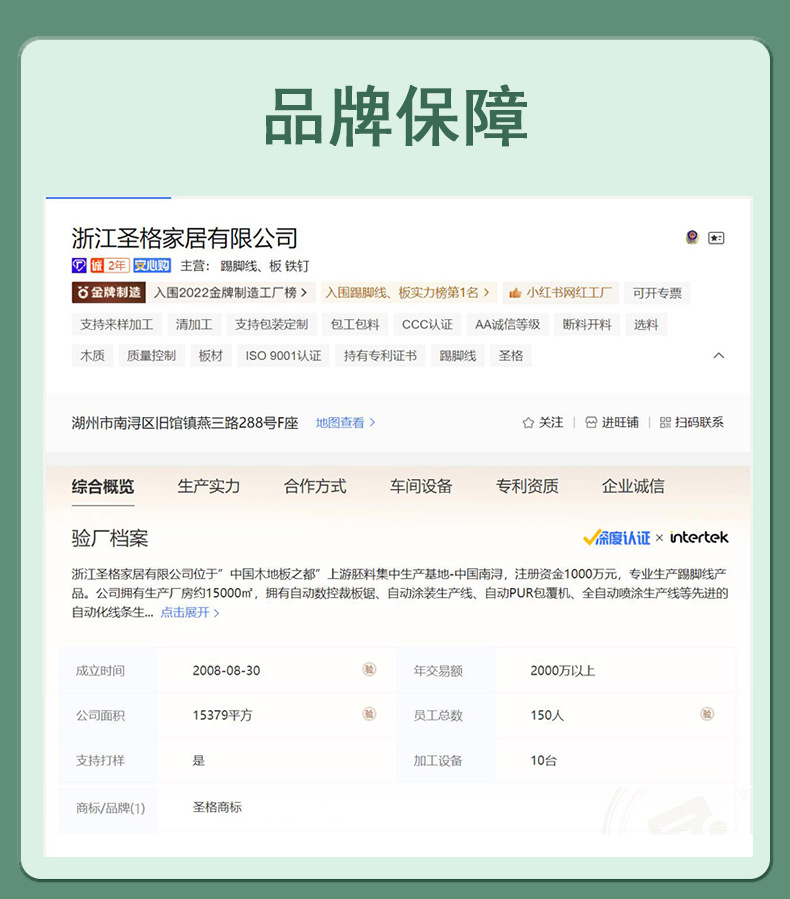
Task: Expand description via 点击展开
Action: (189, 612)
